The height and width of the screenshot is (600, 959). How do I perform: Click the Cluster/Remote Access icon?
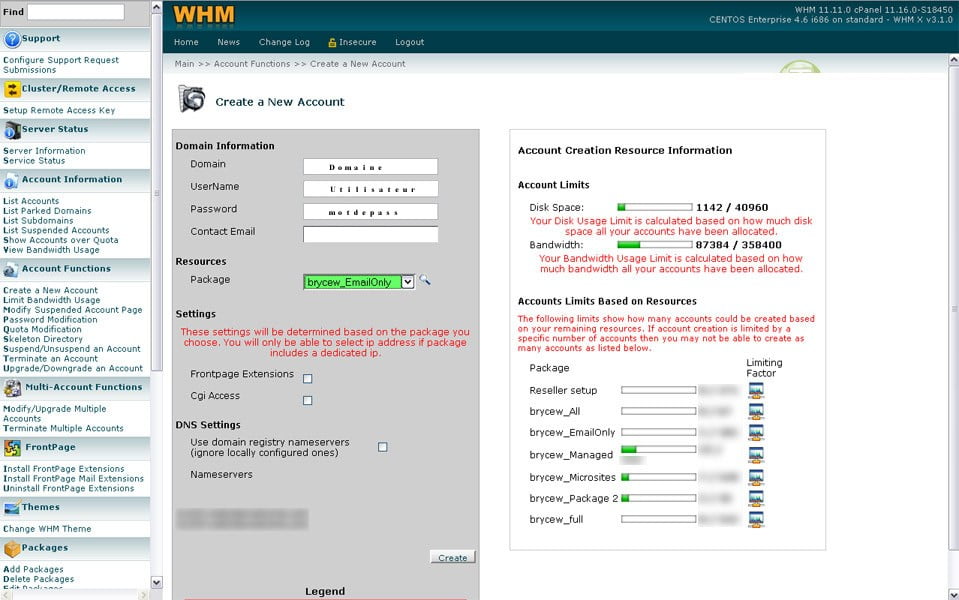point(12,89)
